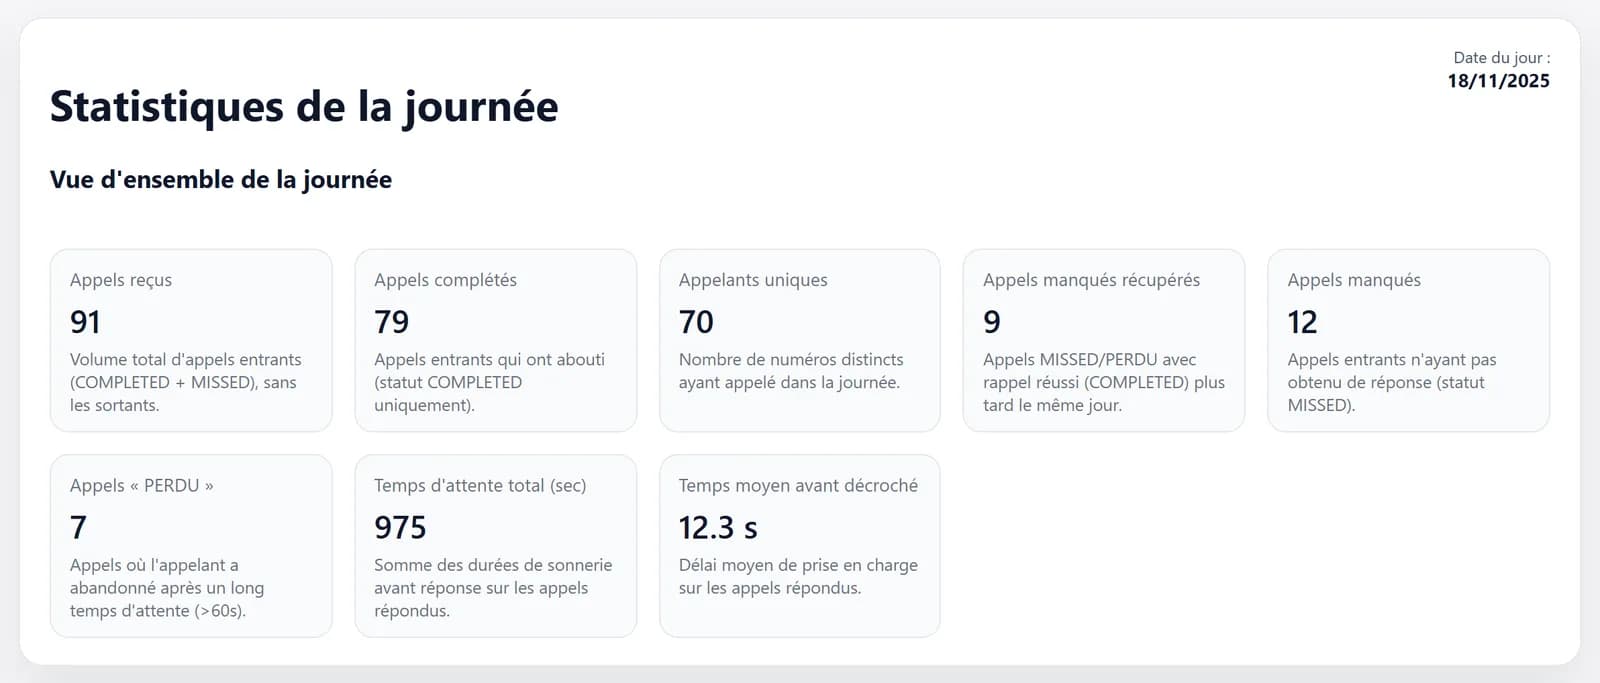
Task: Select the value 7 for PERDU calls
Action: tap(78, 527)
